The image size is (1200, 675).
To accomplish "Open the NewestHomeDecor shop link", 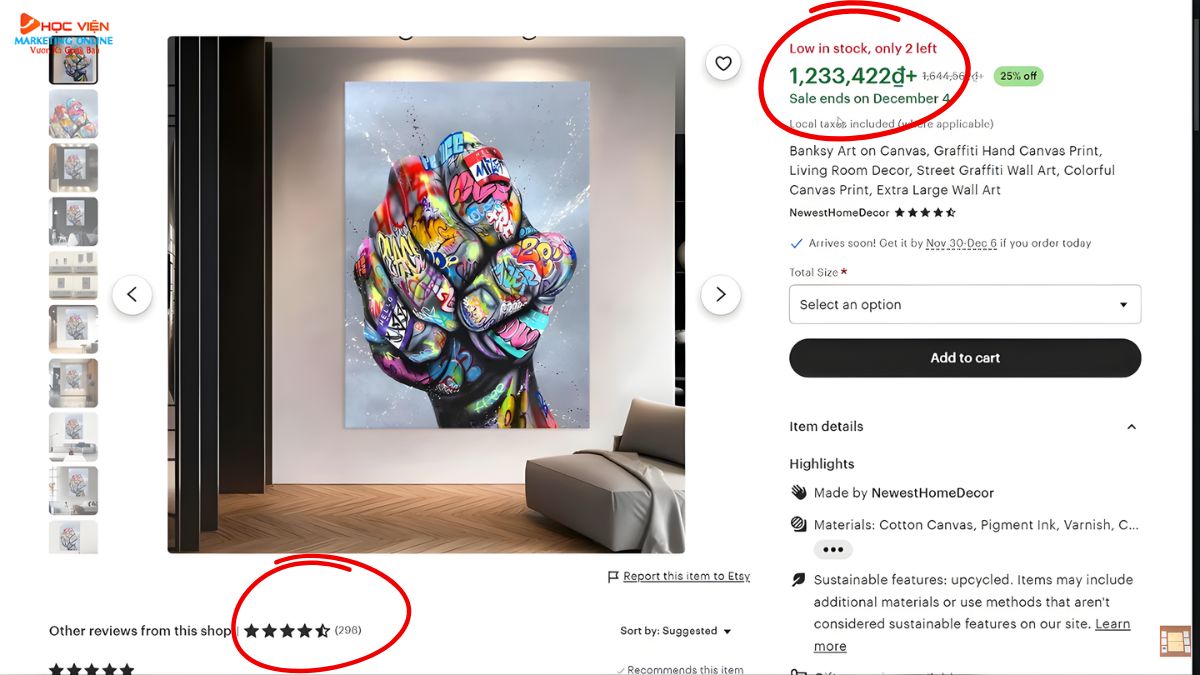I will coord(839,213).
